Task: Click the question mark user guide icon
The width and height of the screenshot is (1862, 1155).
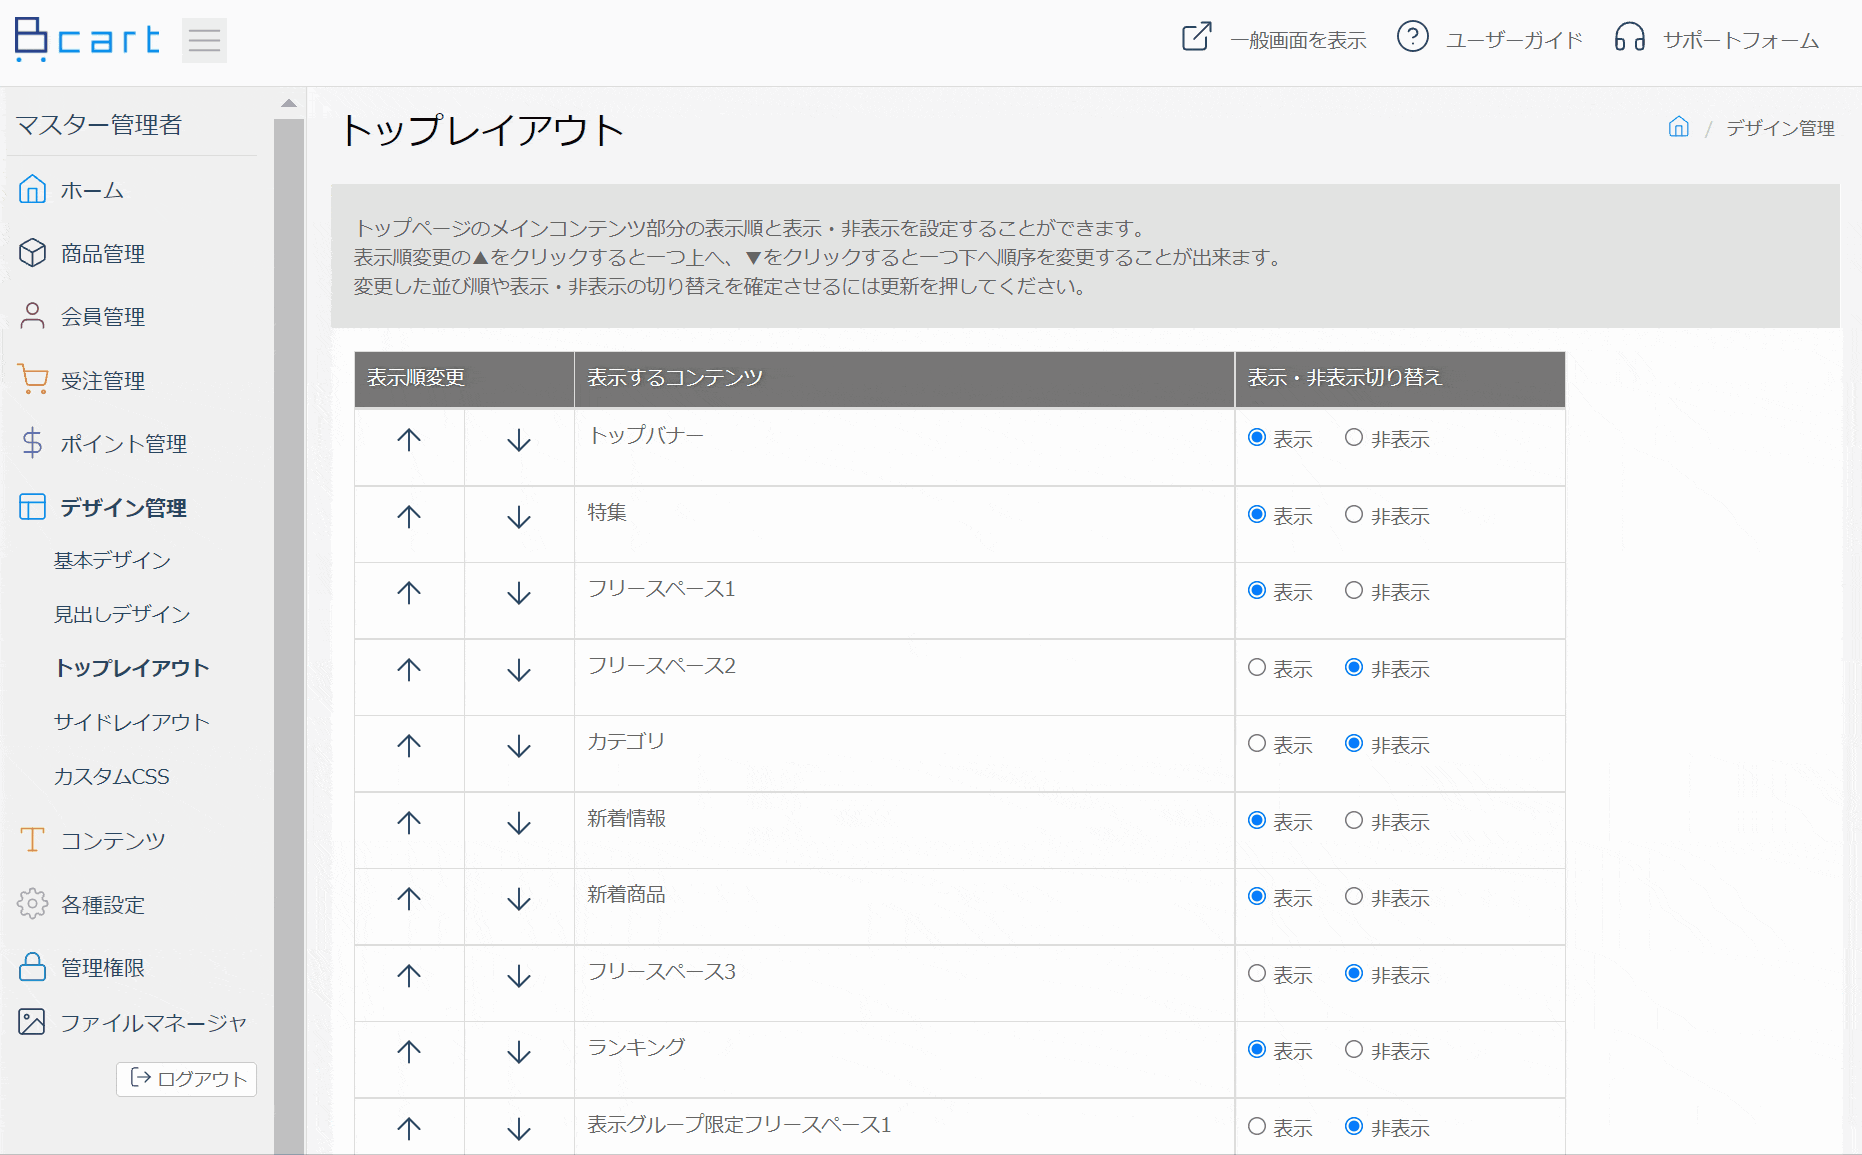Action: [x=1412, y=37]
